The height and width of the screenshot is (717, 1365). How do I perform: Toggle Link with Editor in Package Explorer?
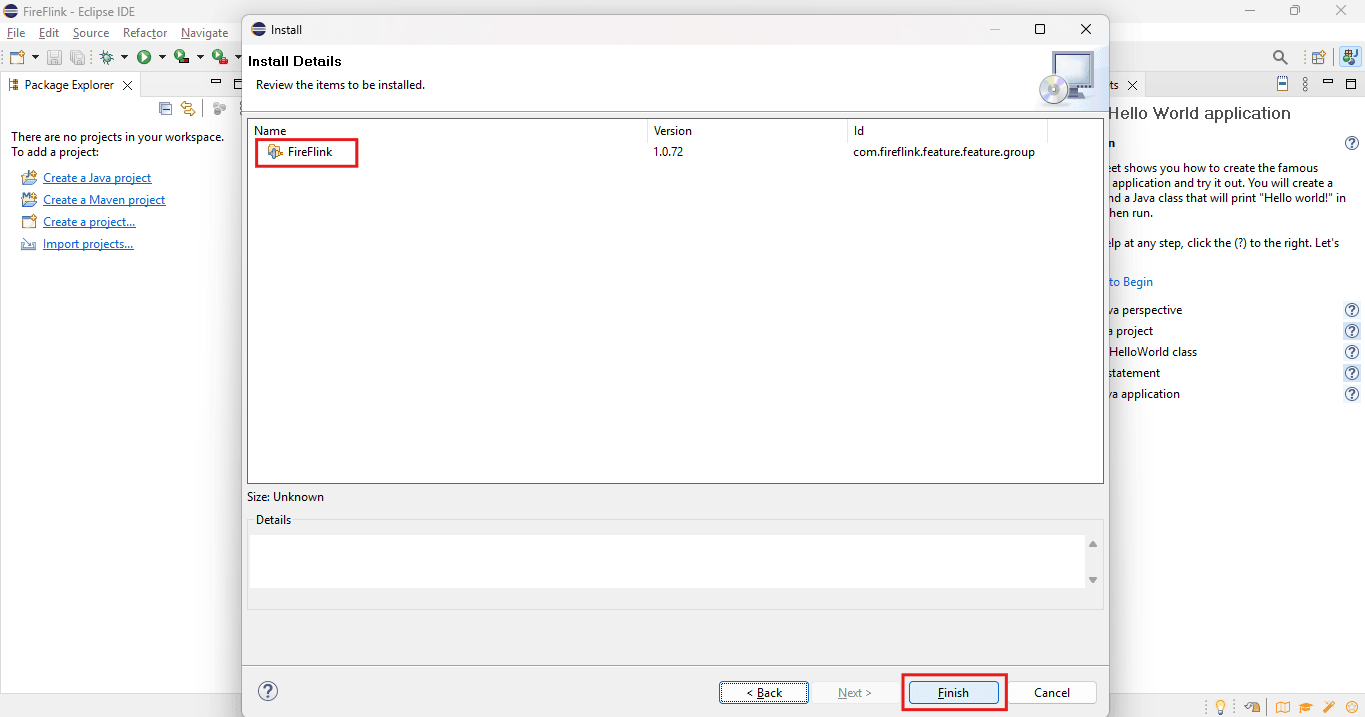pos(187,108)
